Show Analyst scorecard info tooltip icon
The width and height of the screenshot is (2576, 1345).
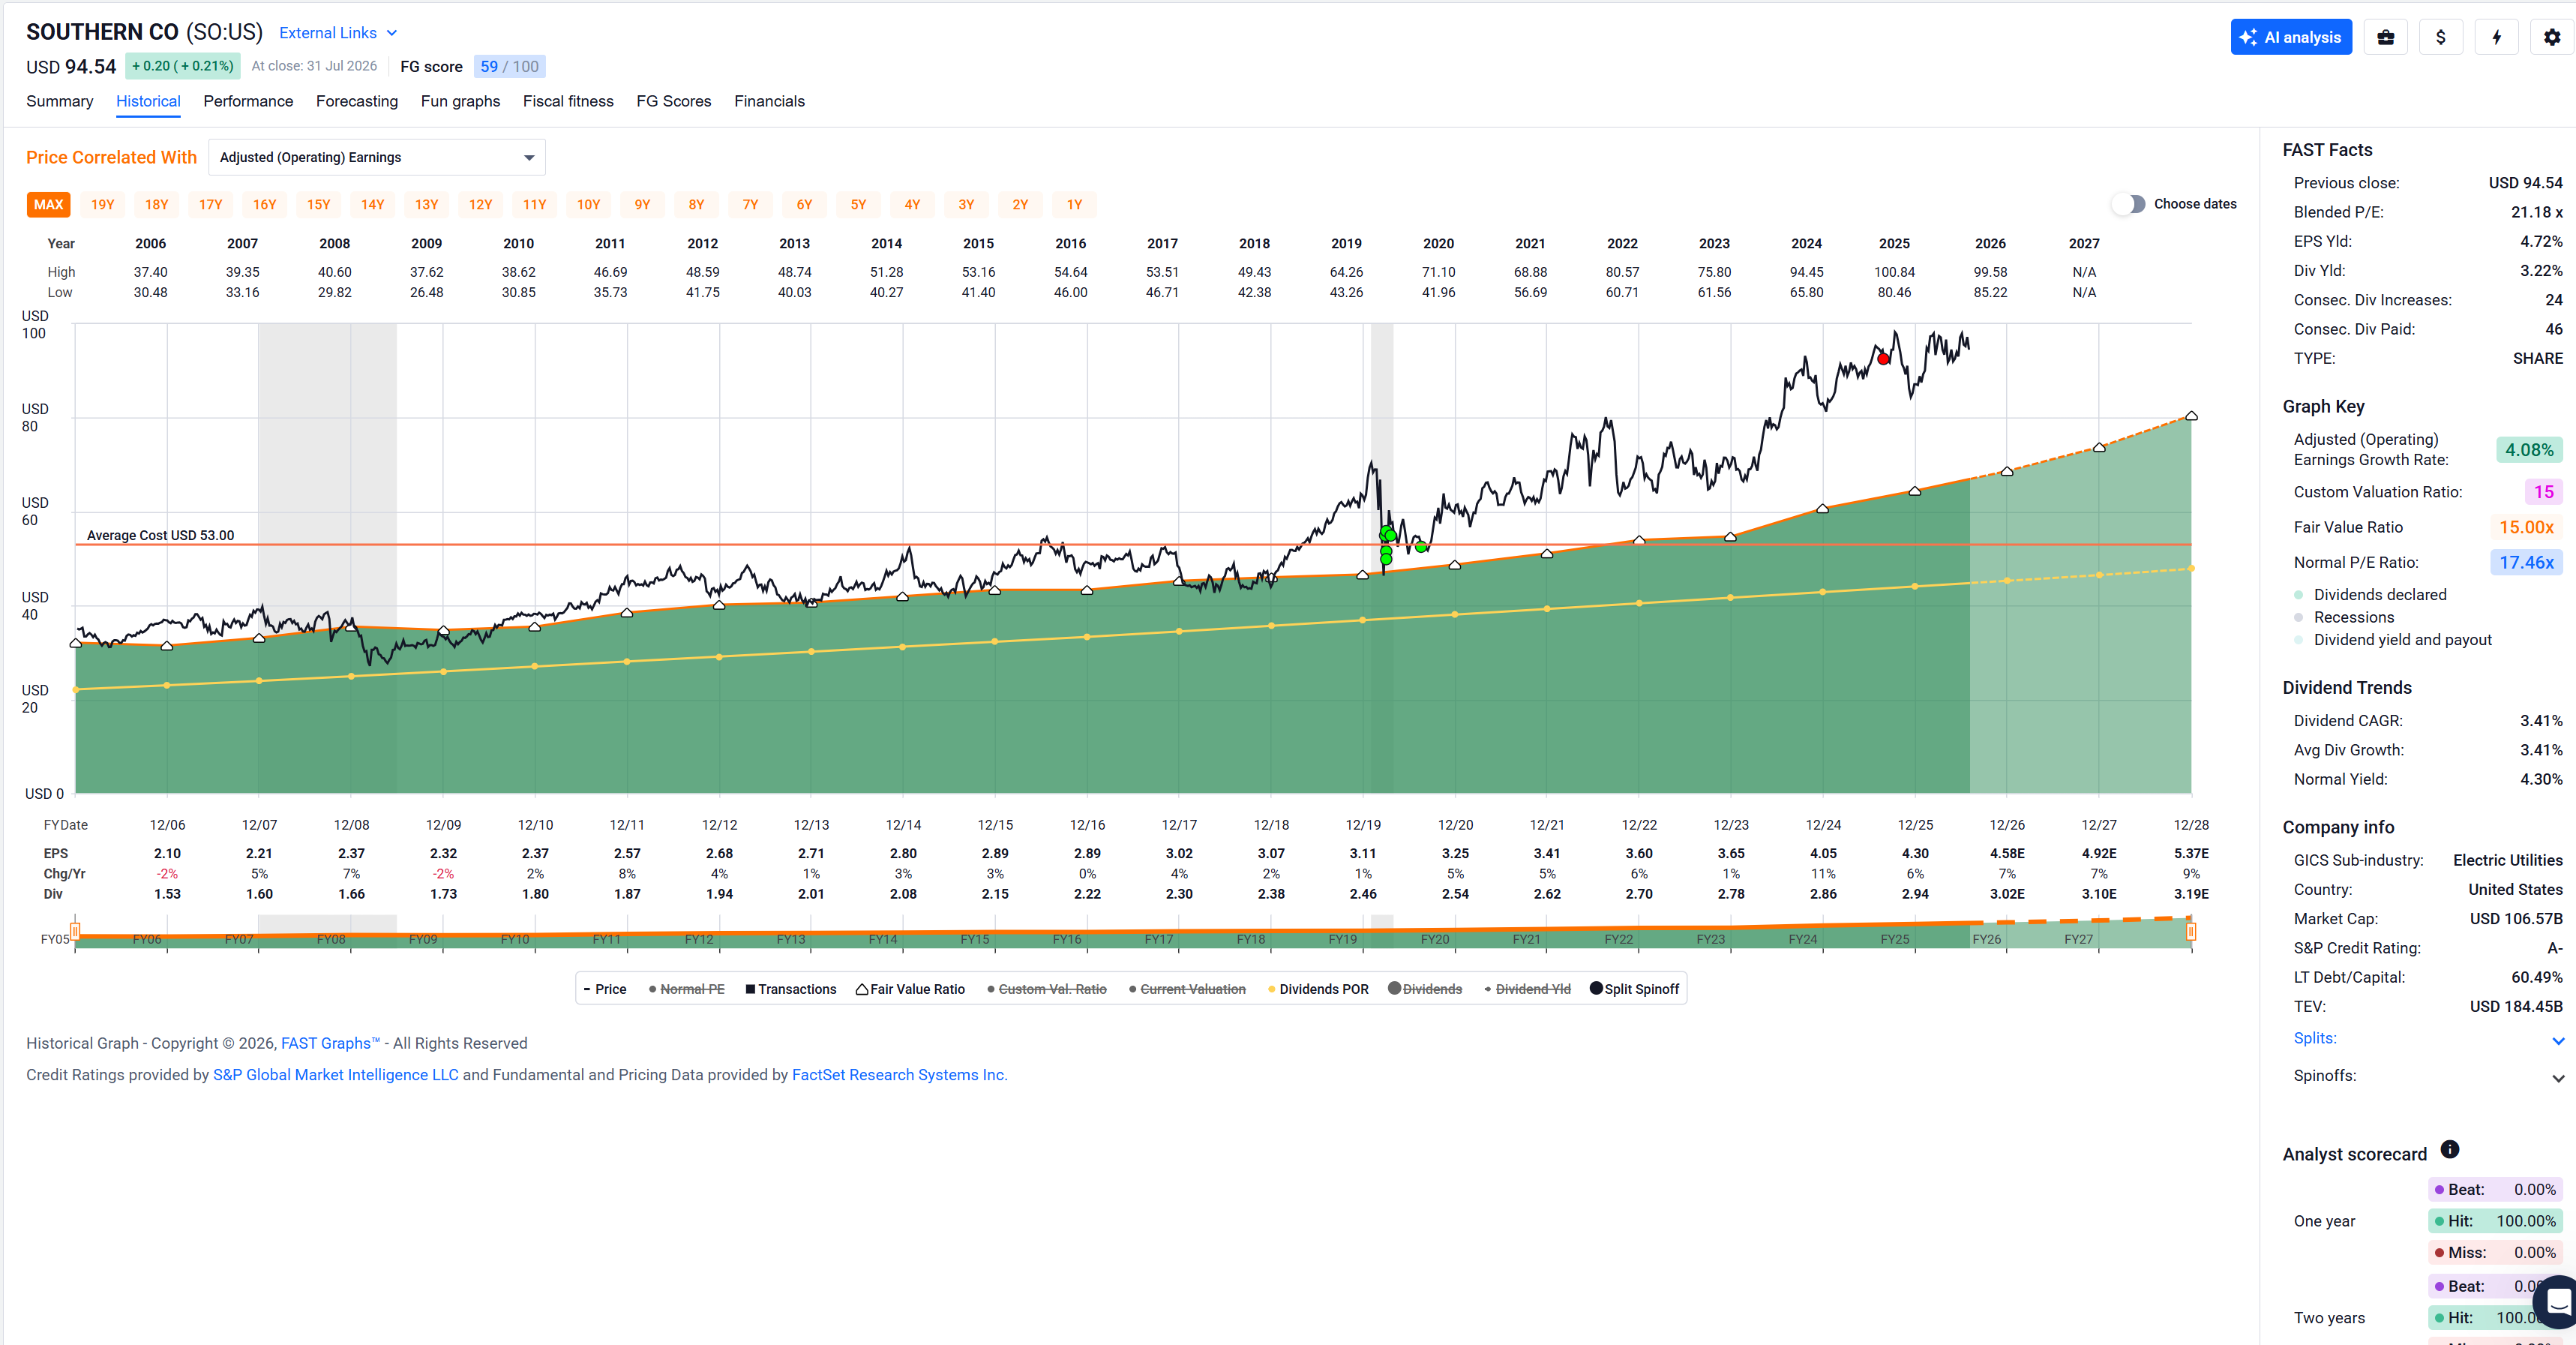pyautogui.click(x=2449, y=1149)
